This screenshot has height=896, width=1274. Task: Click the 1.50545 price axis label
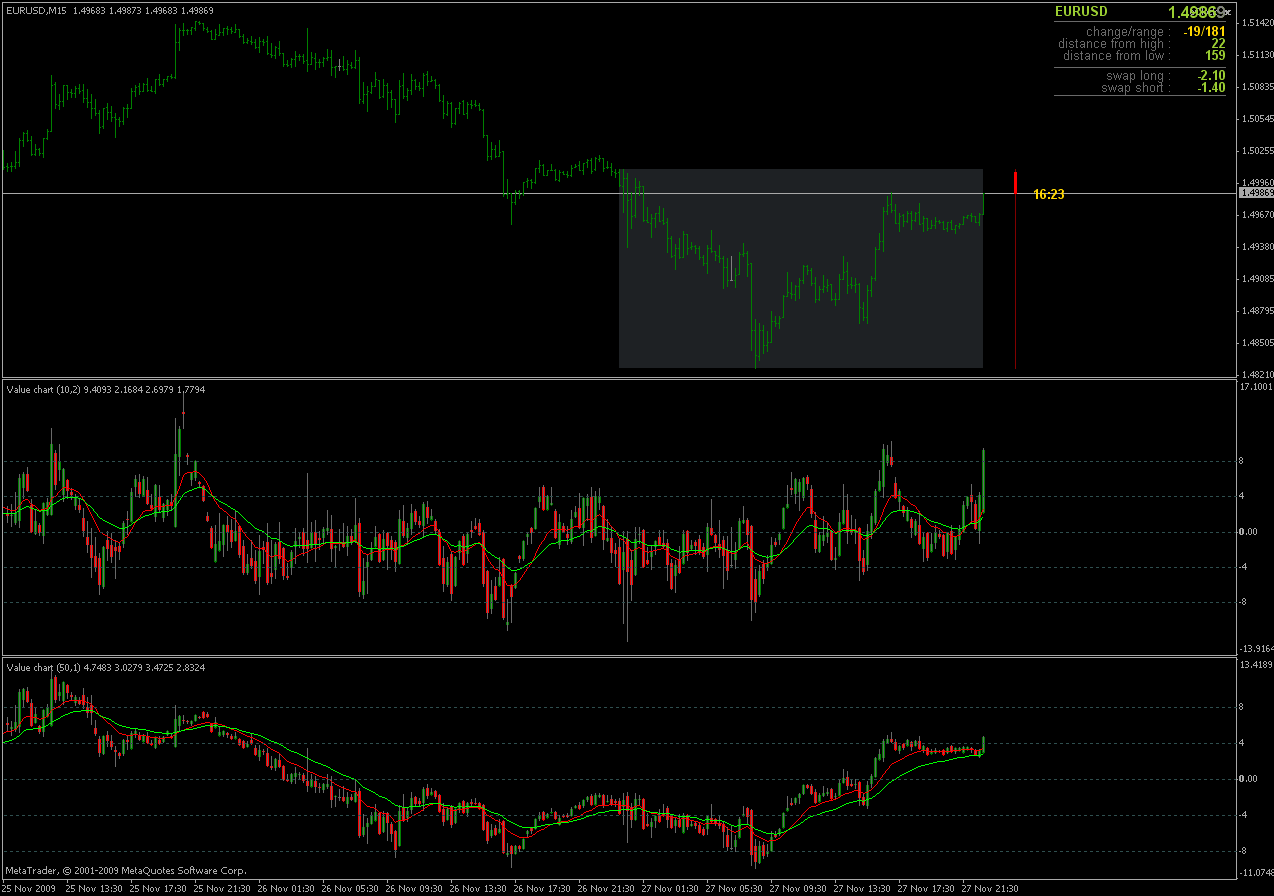(x=1256, y=118)
